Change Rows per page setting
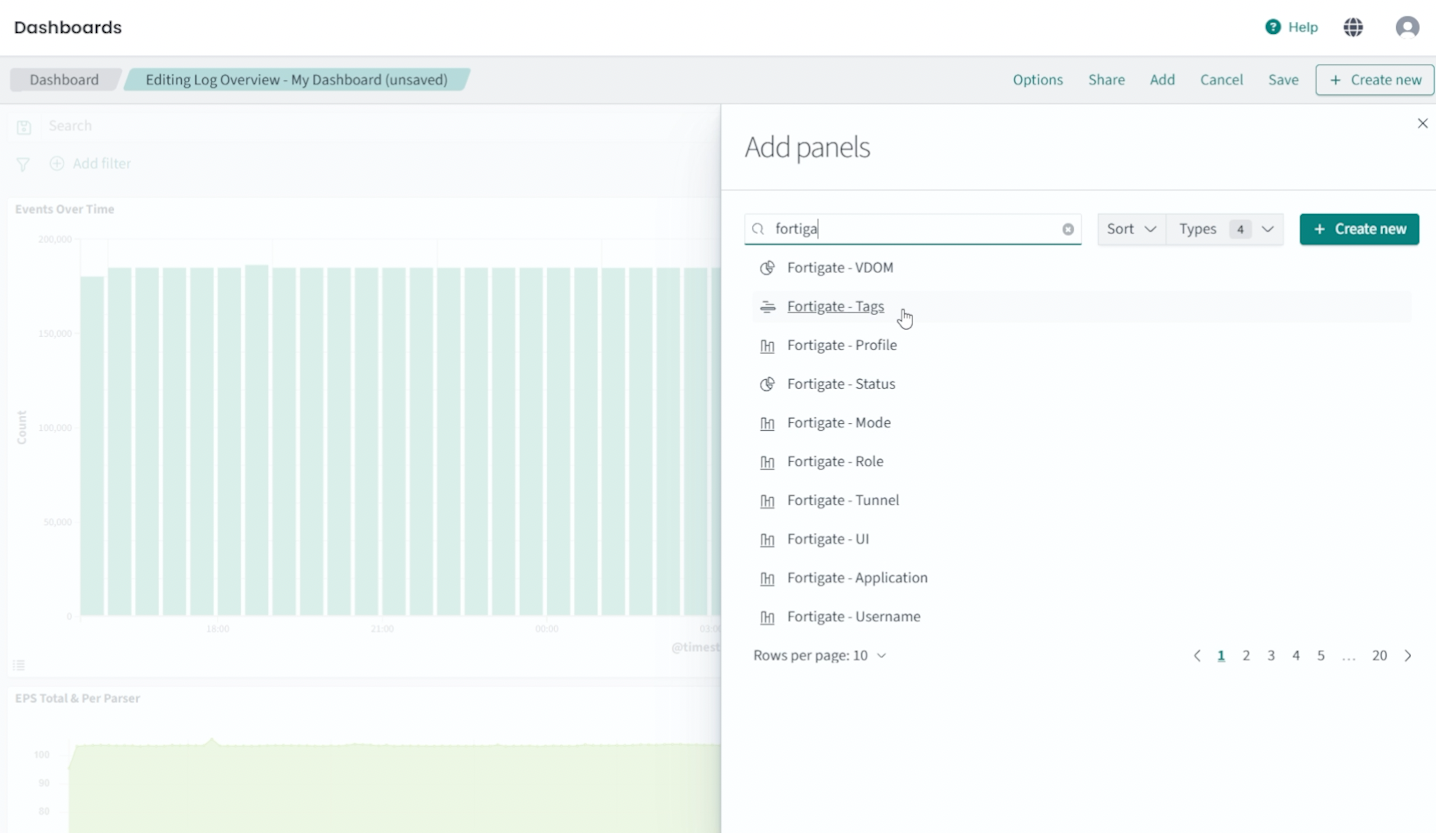 820,656
